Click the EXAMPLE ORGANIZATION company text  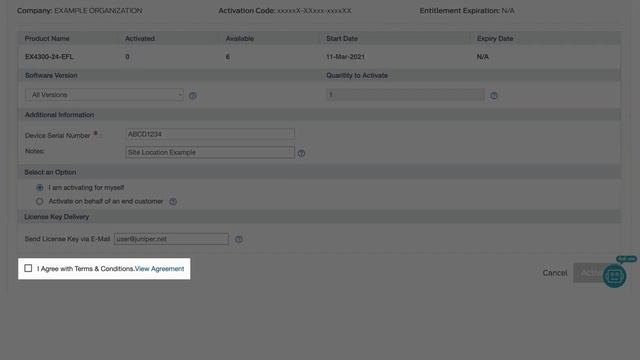[x=98, y=11]
